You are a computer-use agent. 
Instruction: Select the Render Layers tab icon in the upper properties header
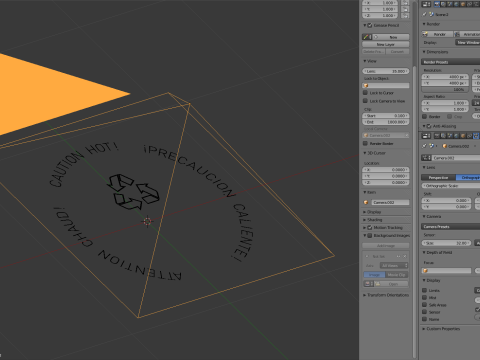[x=443, y=4]
